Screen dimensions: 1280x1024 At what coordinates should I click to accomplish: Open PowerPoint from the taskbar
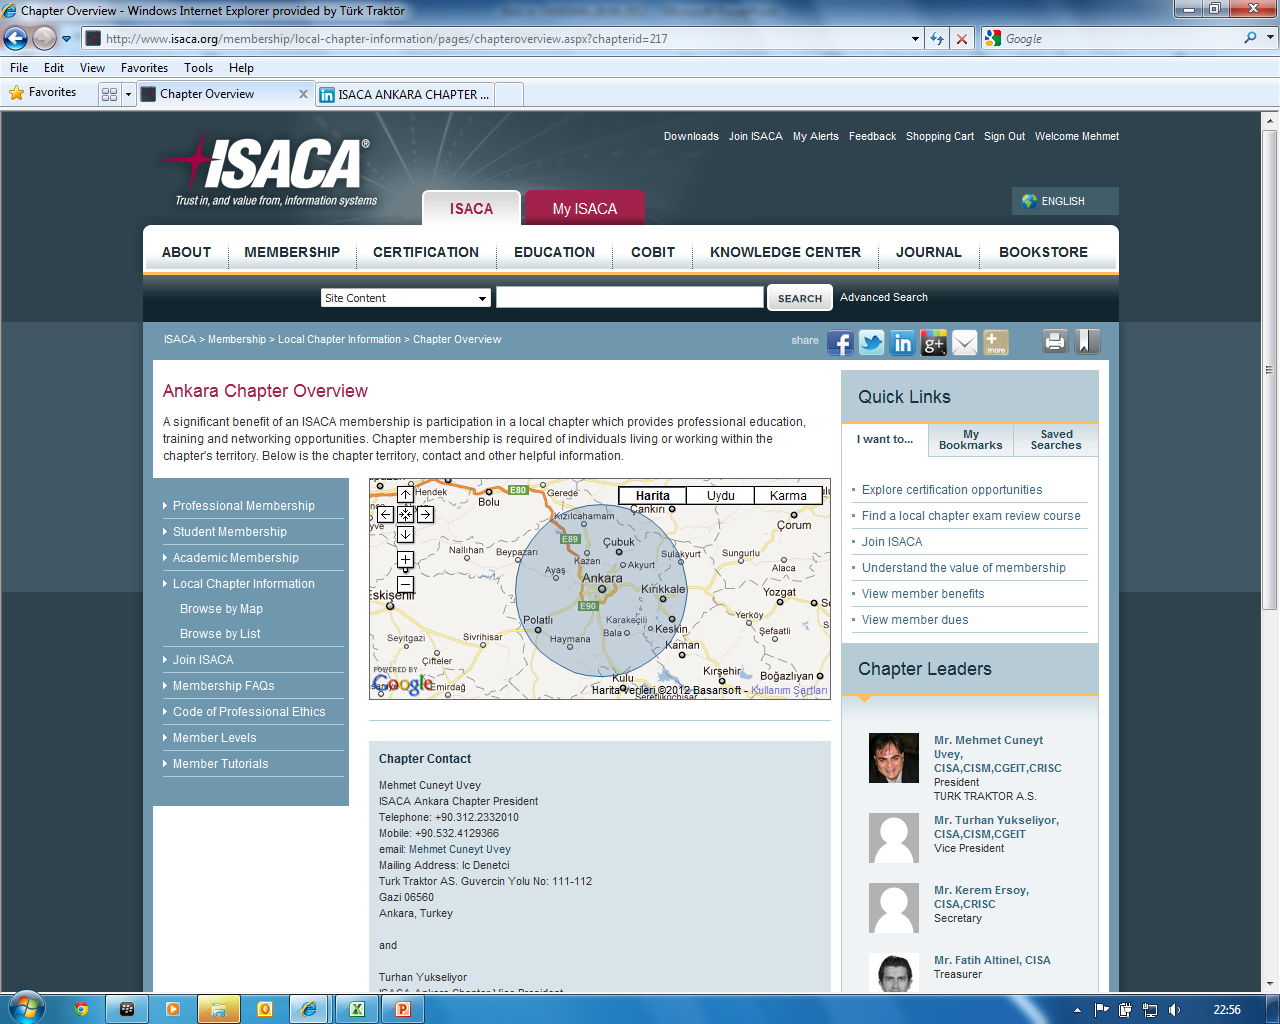coord(403,1009)
